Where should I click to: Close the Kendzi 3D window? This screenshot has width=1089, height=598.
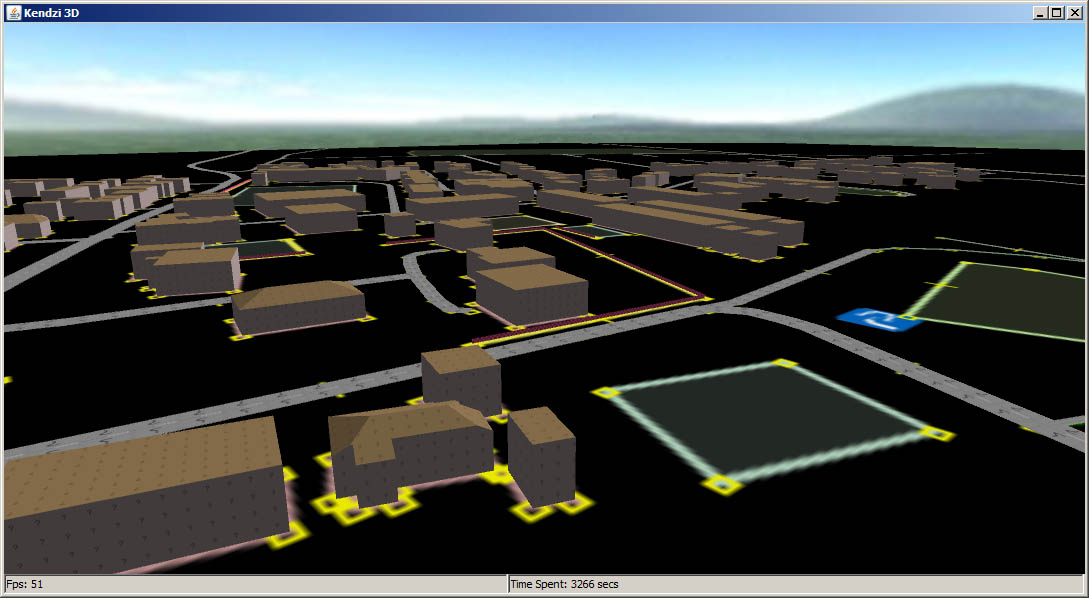click(x=1074, y=13)
